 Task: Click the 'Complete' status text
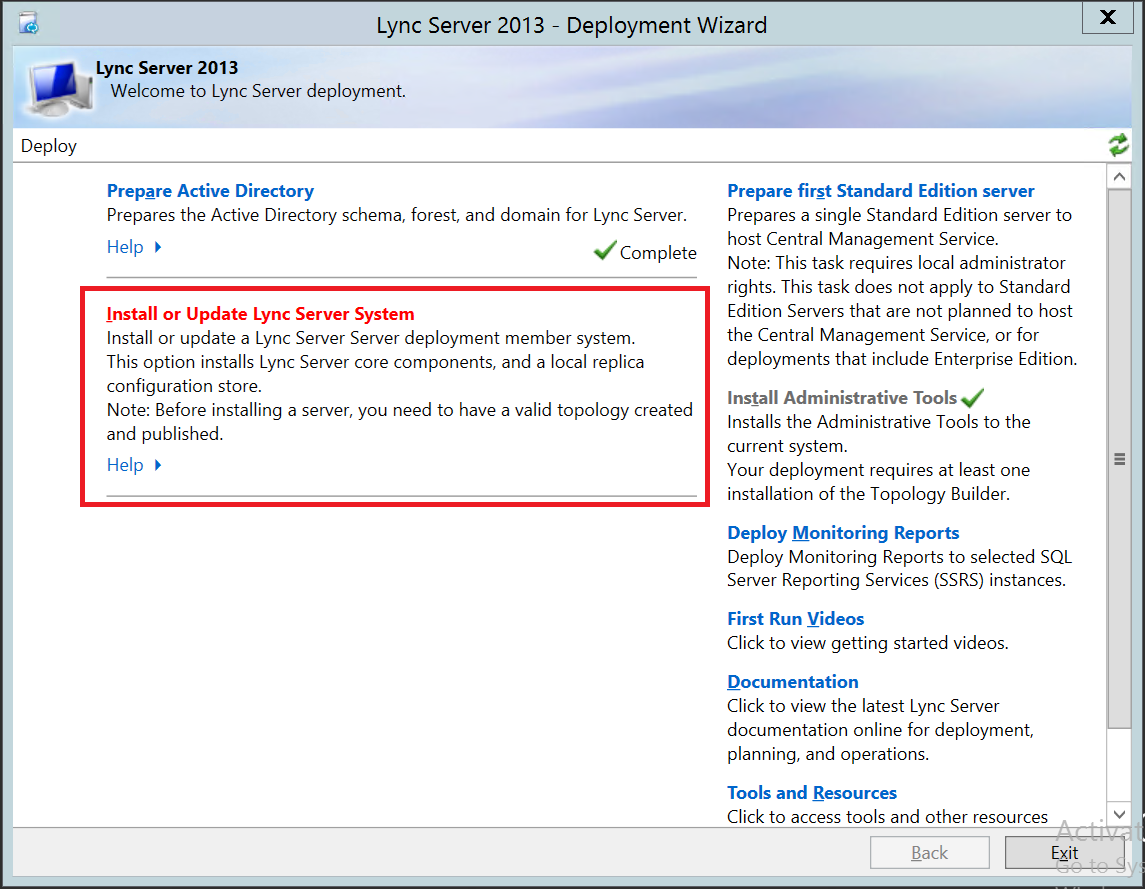(658, 253)
